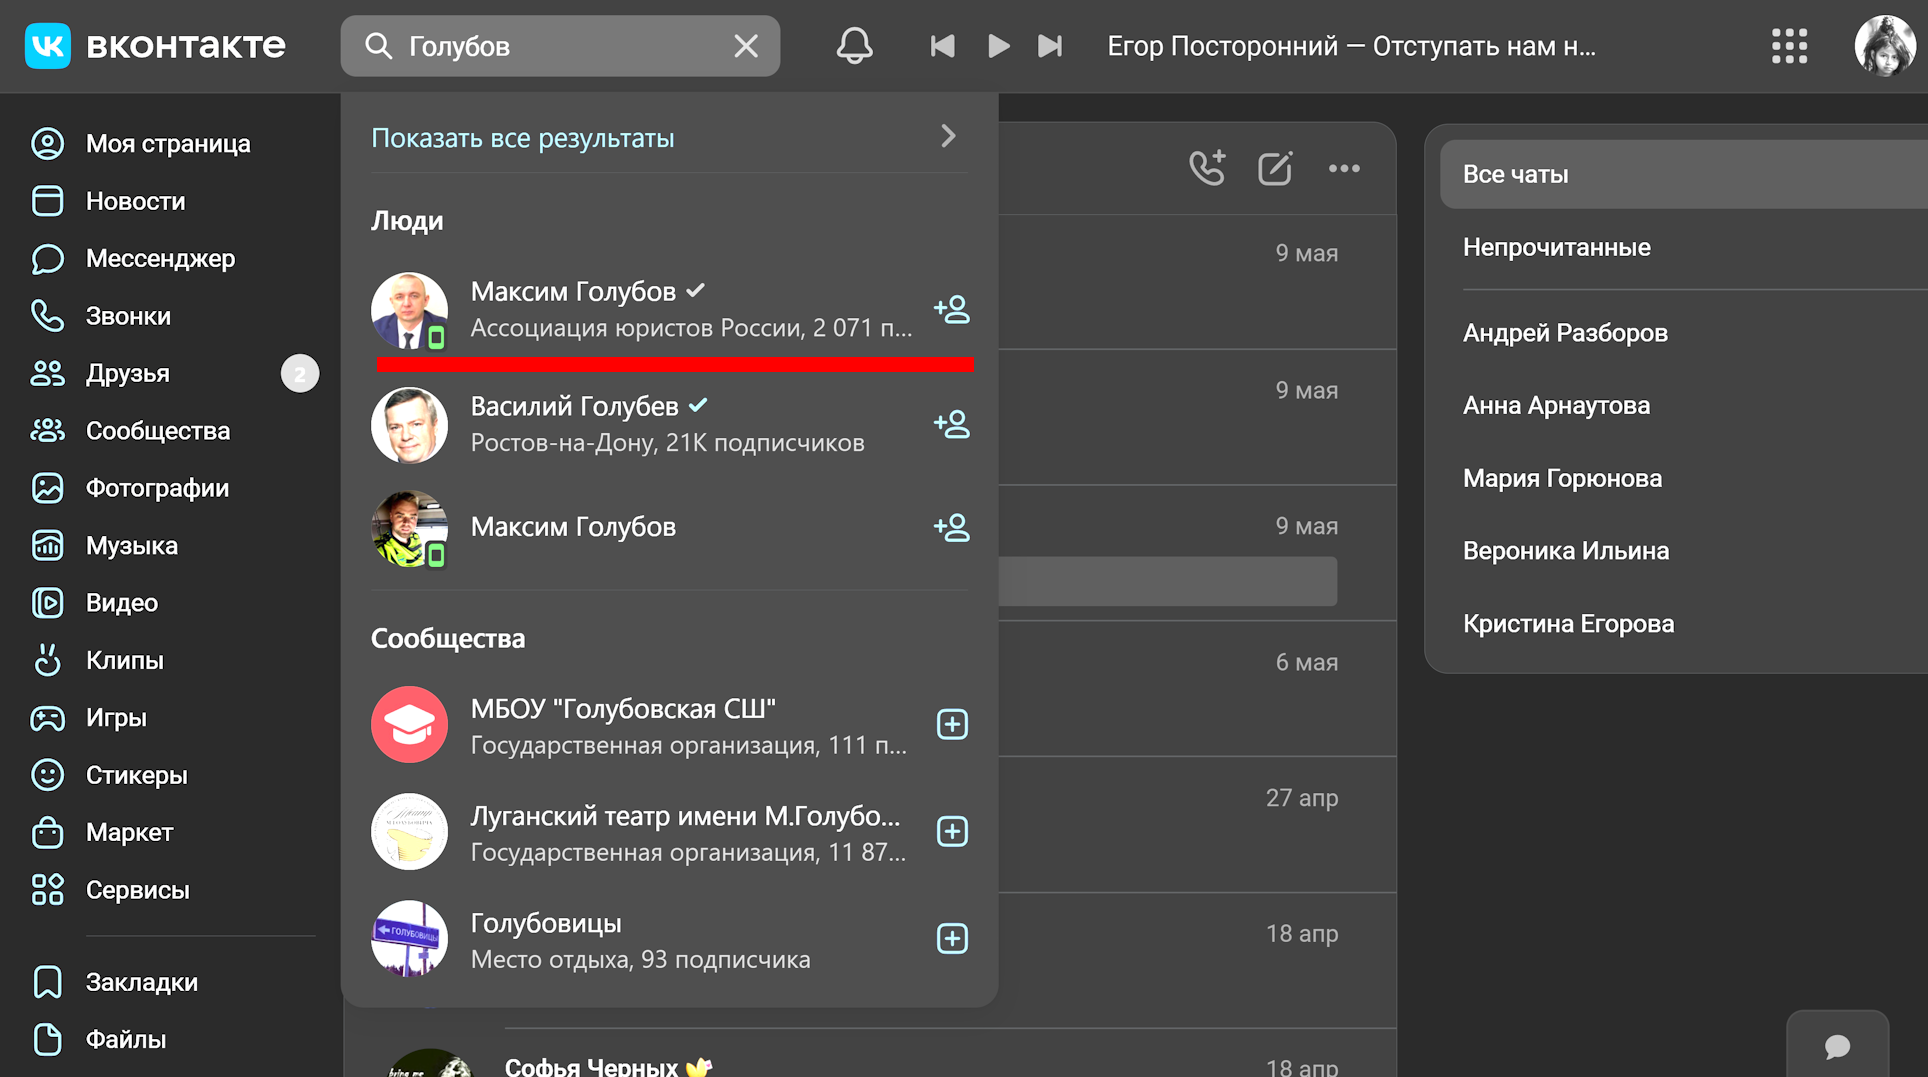Go to Моя страница
1928x1077 pixels.
[168, 144]
